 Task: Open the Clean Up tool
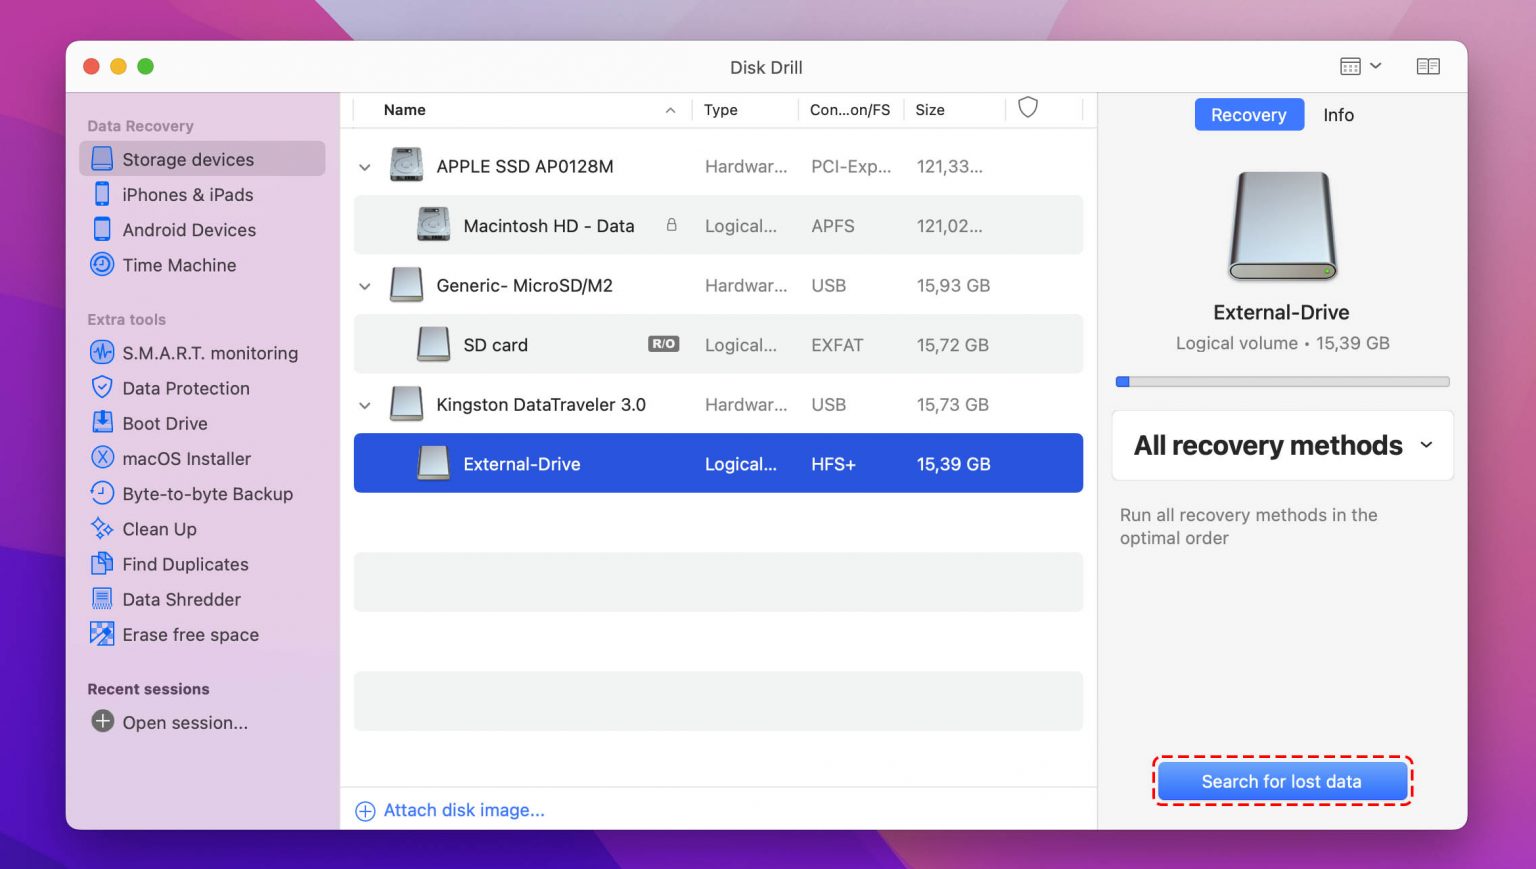tap(158, 529)
